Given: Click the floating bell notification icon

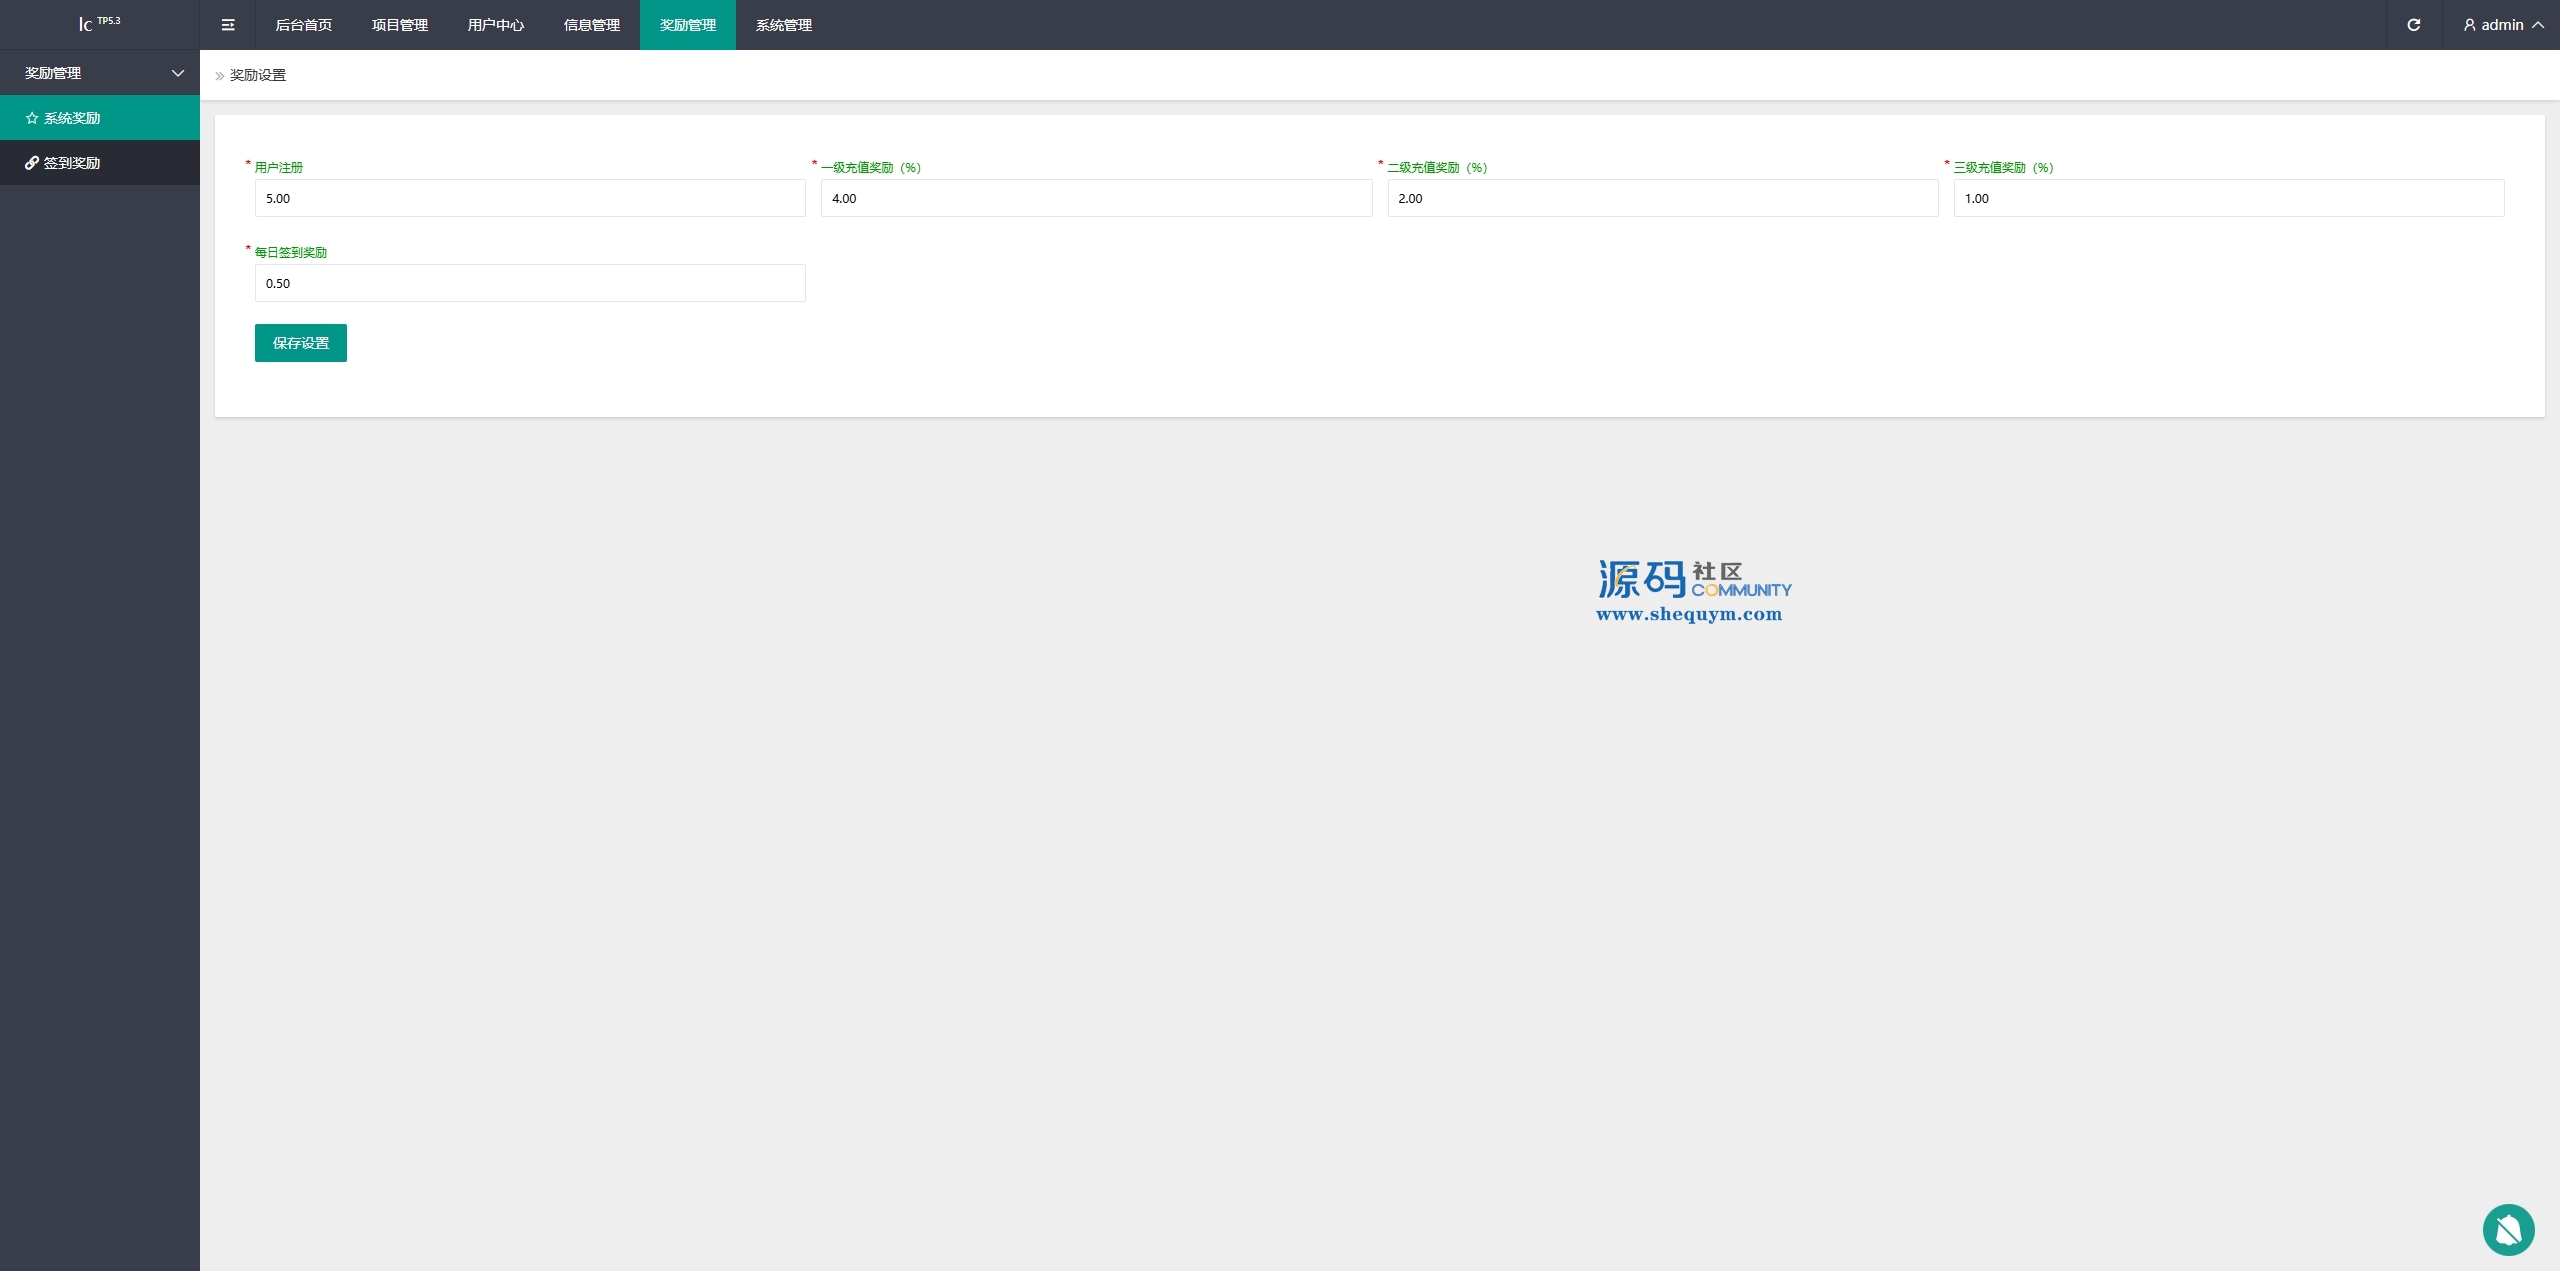Looking at the screenshot, I should point(2508,1229).
